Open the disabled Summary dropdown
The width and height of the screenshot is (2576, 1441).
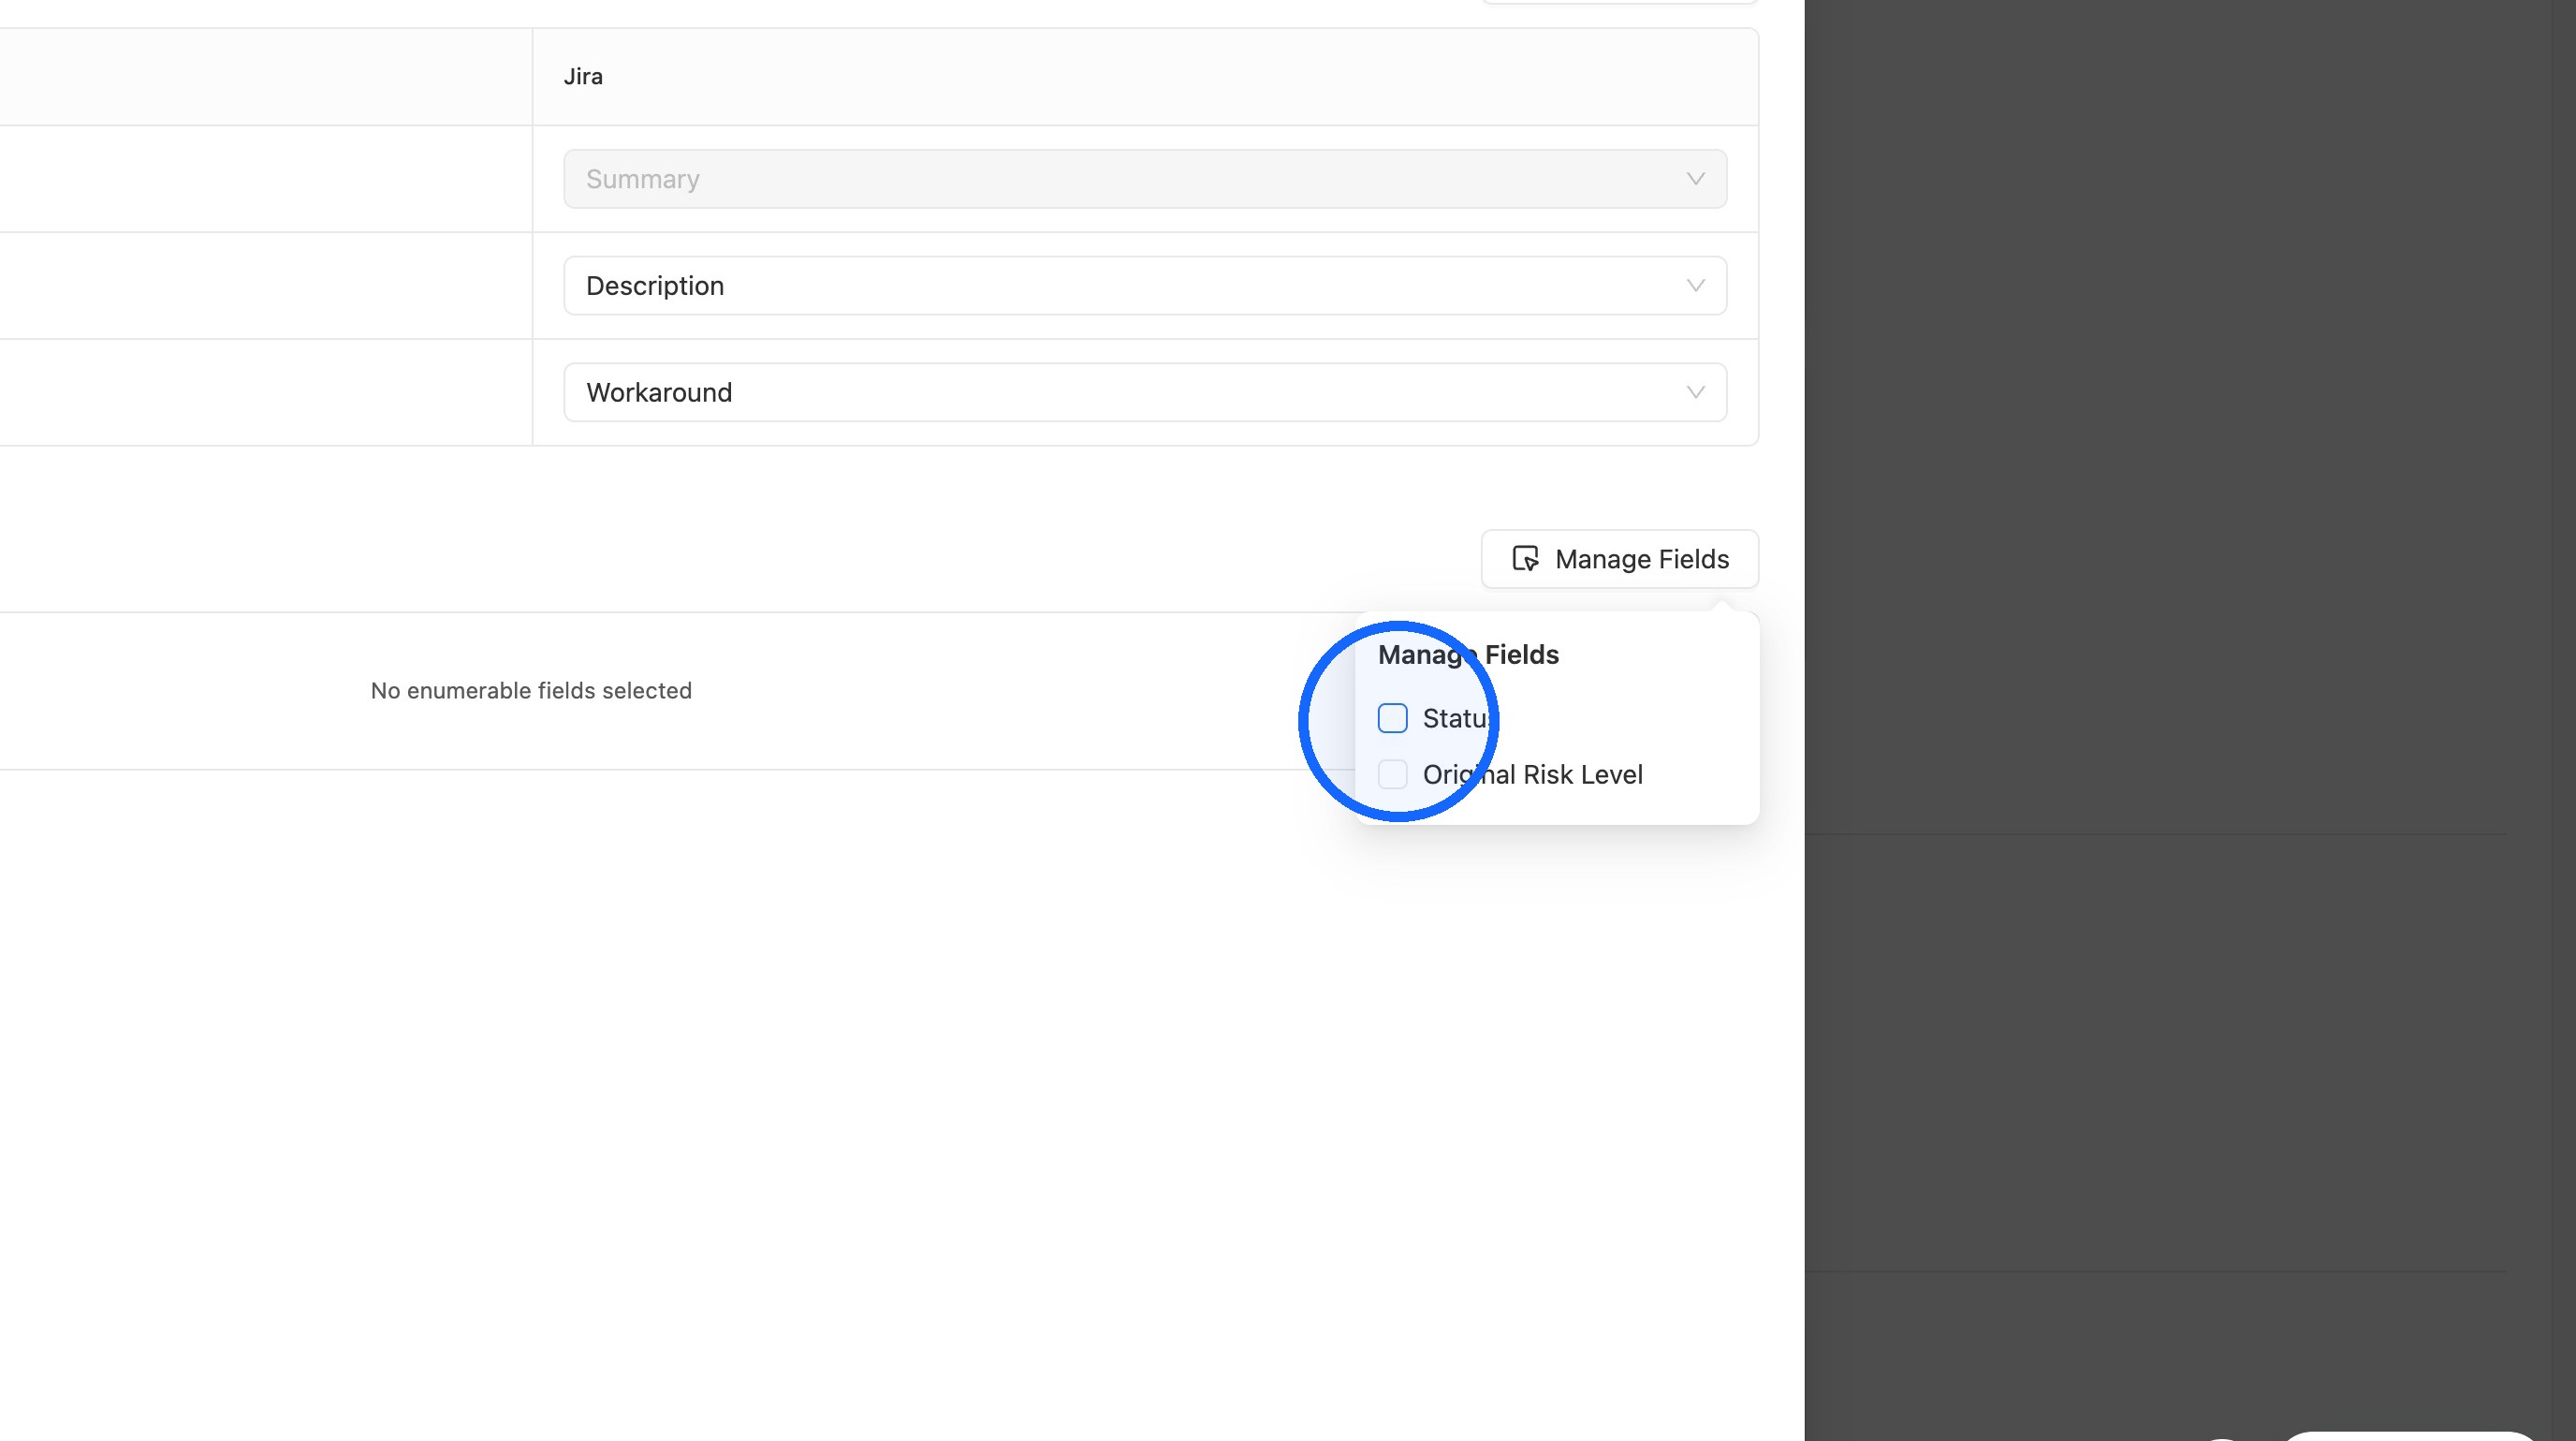coord(1145,179)
